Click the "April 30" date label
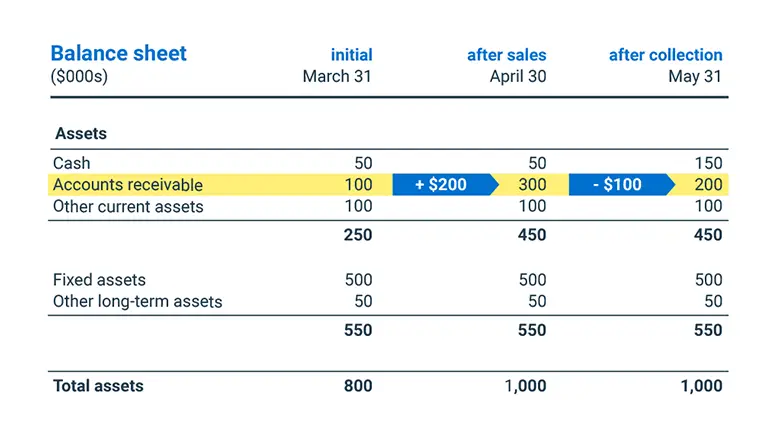Image resolution: width=780 pixels, height=439 pixels. (518, 77)
